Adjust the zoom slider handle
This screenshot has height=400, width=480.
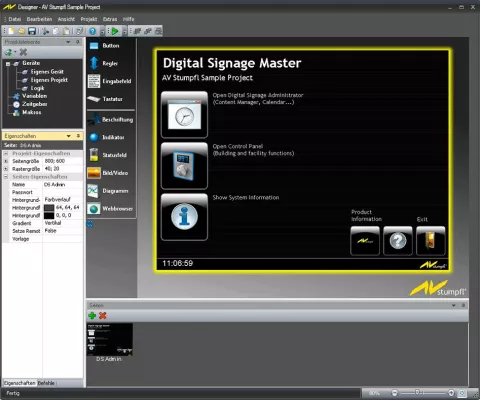[417, 393]
